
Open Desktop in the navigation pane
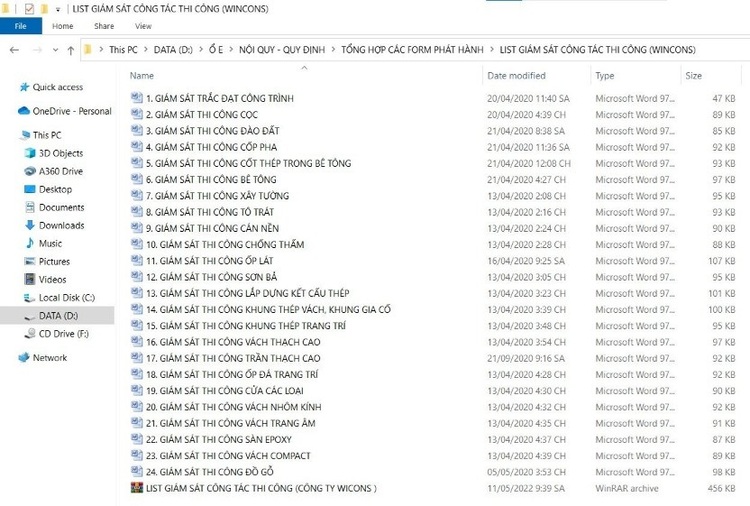[x=55, y=189]
